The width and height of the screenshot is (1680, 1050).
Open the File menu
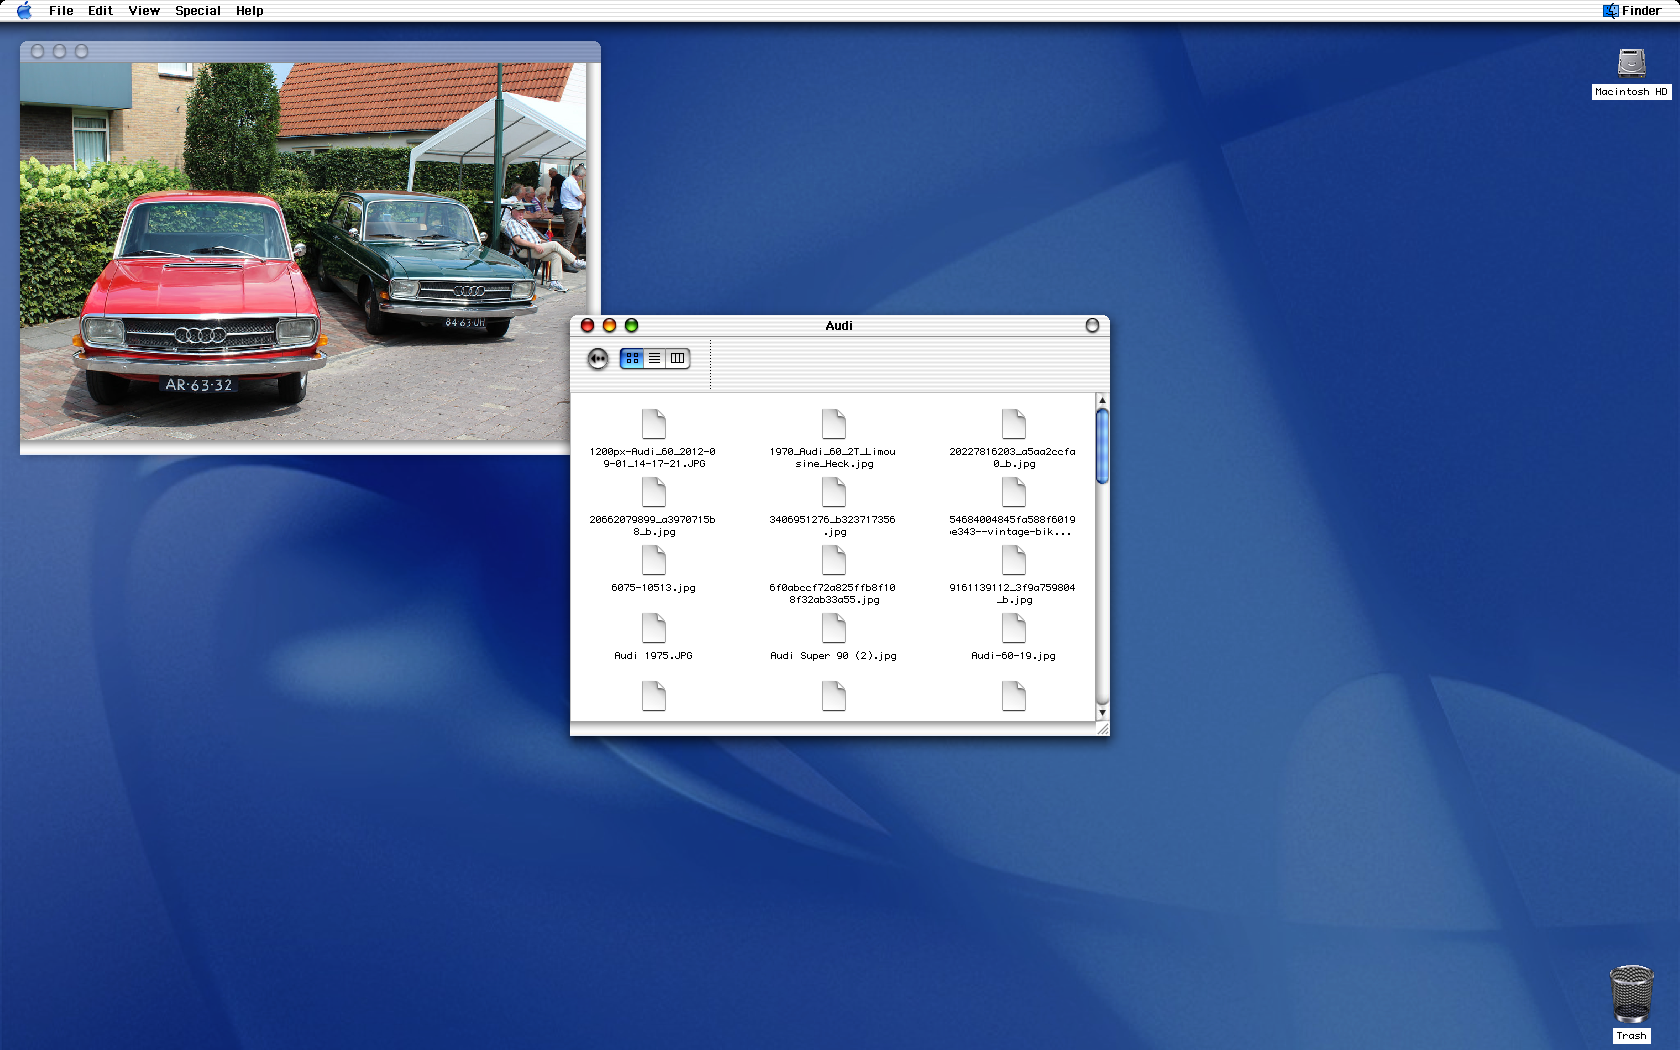61,11
